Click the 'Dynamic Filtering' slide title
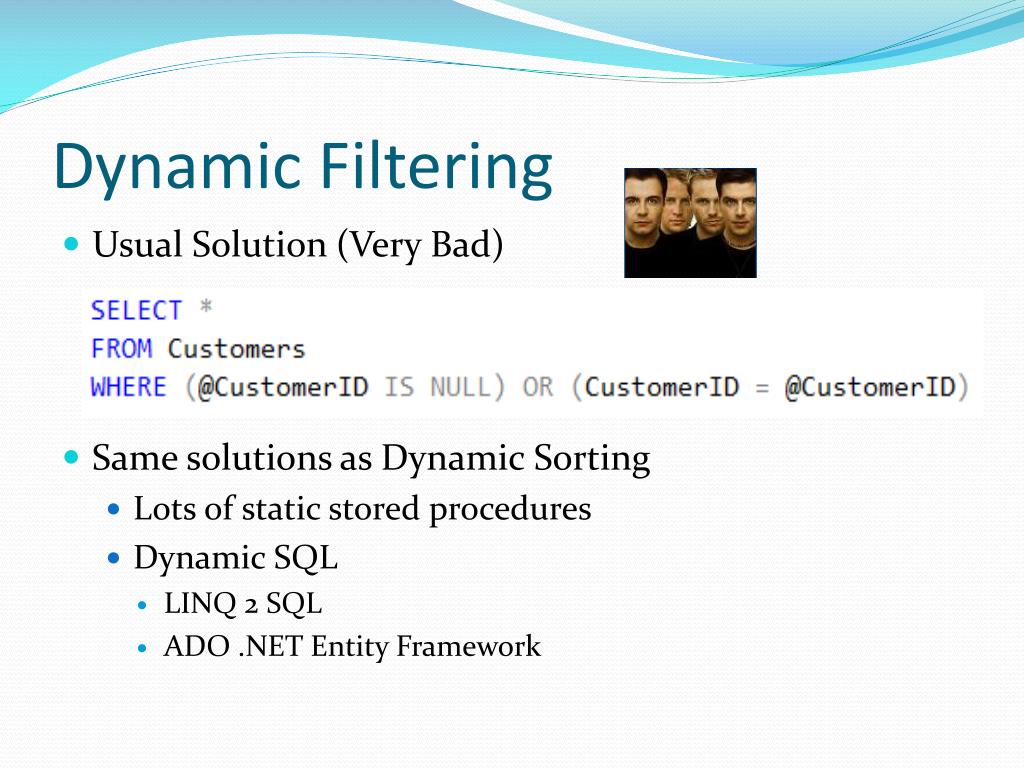 click(304, 168)
